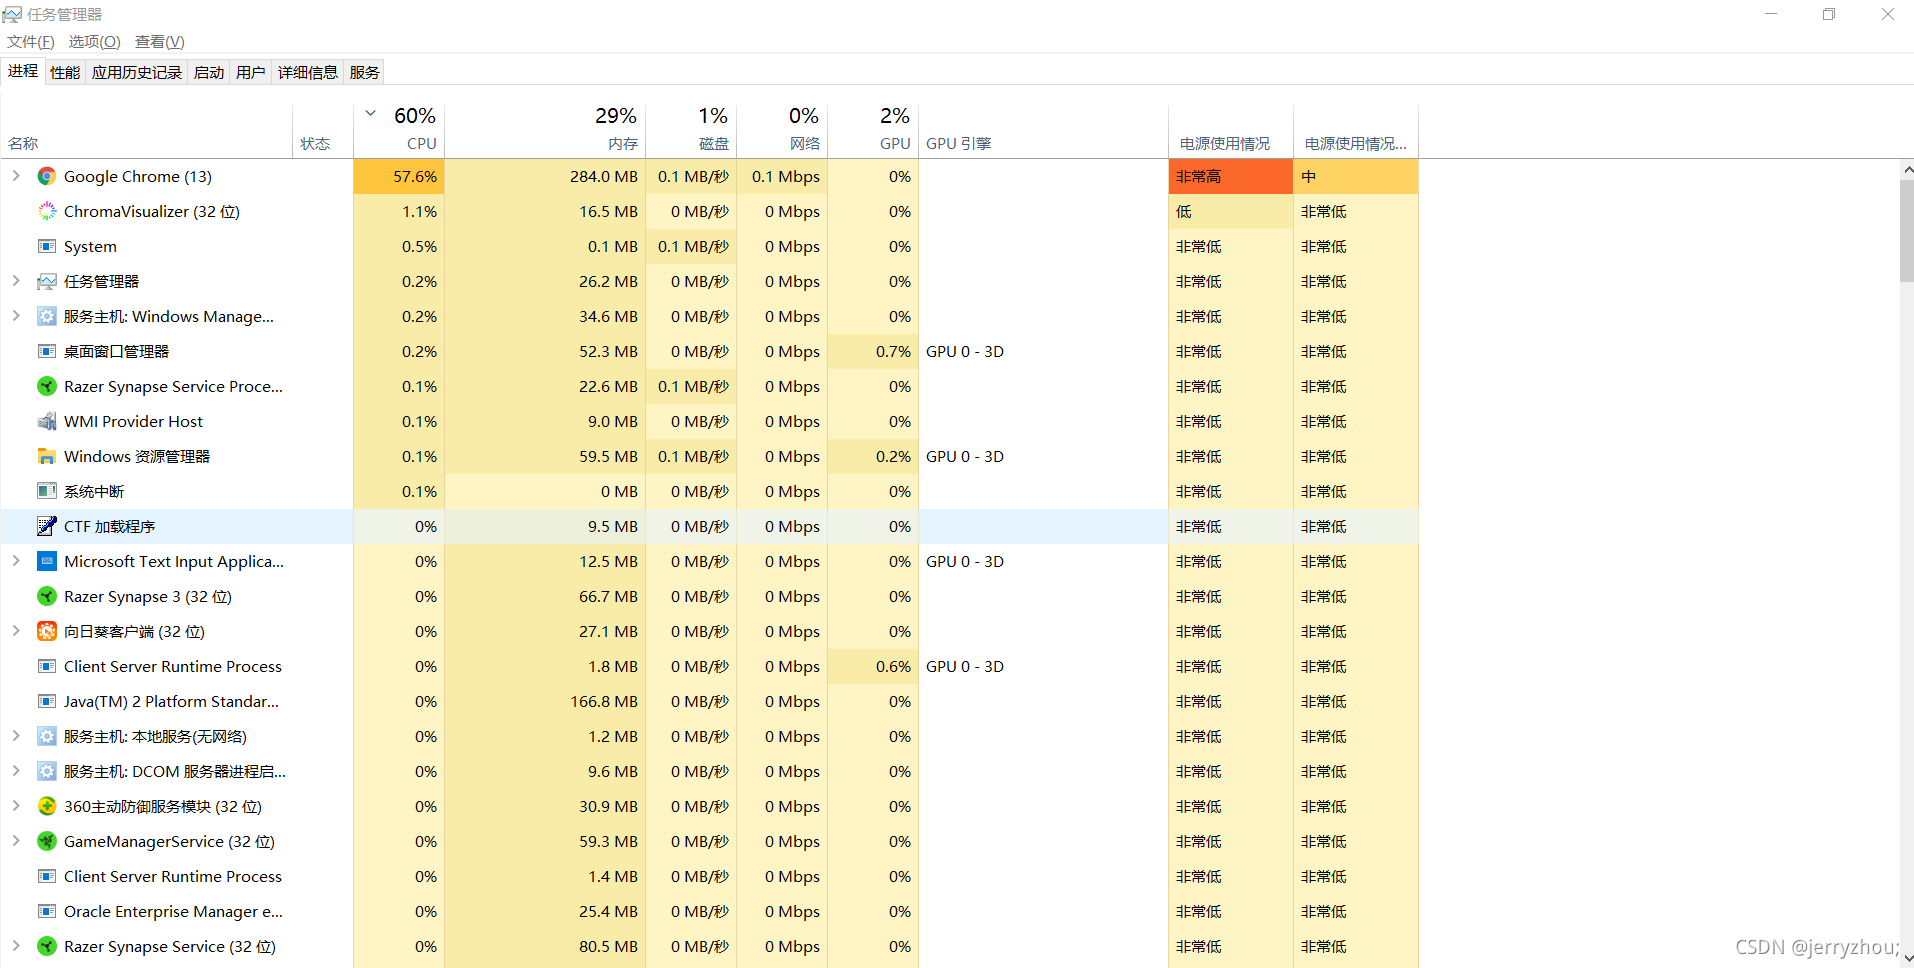Expand 服务主机: 本地服务(无网络) group

click(x=16, y=736)
